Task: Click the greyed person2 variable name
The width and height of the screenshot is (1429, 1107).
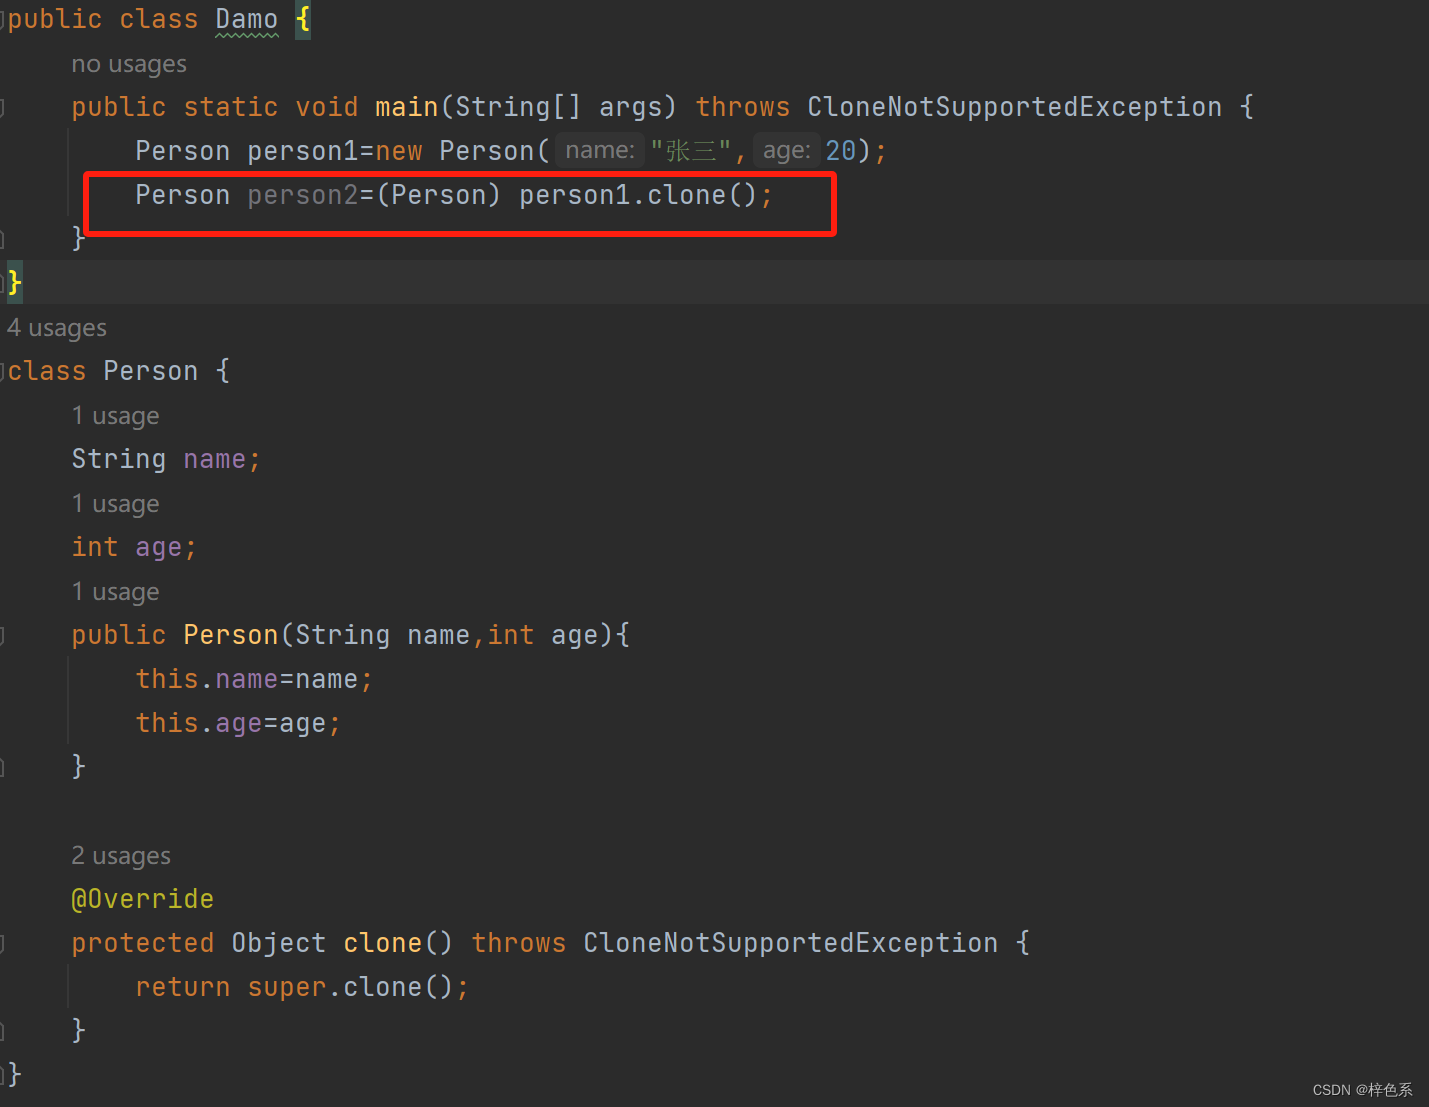Action: coord(303,195)
